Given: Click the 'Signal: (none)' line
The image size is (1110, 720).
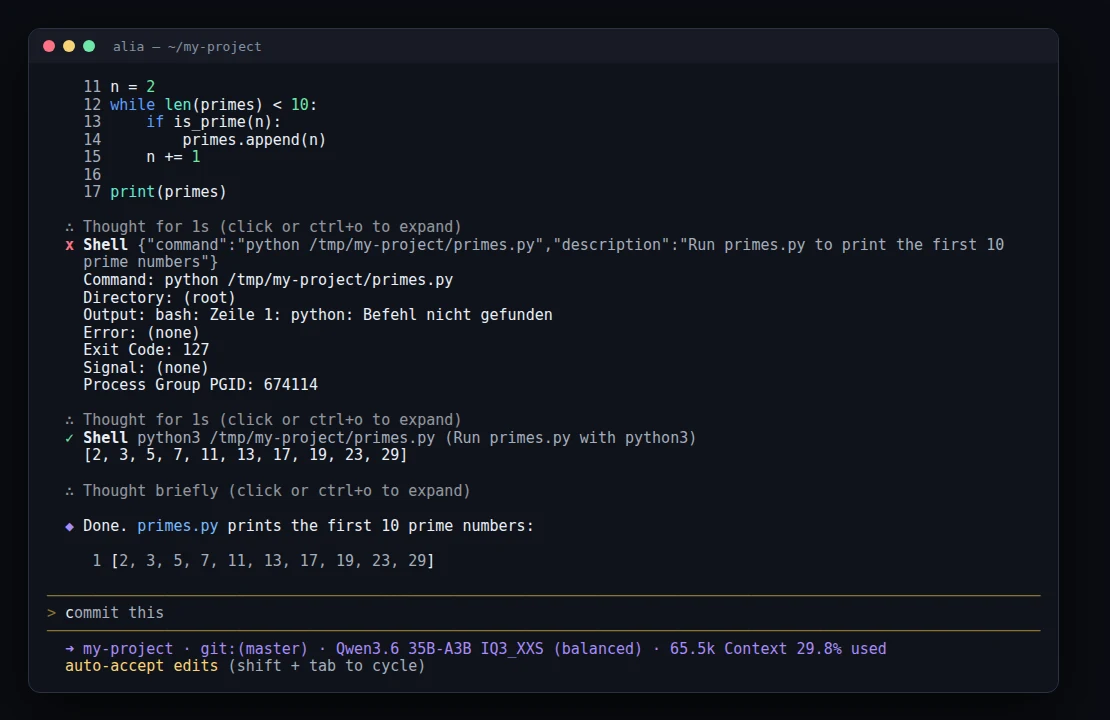Looking at the screenshot, I should click(146, 367).
